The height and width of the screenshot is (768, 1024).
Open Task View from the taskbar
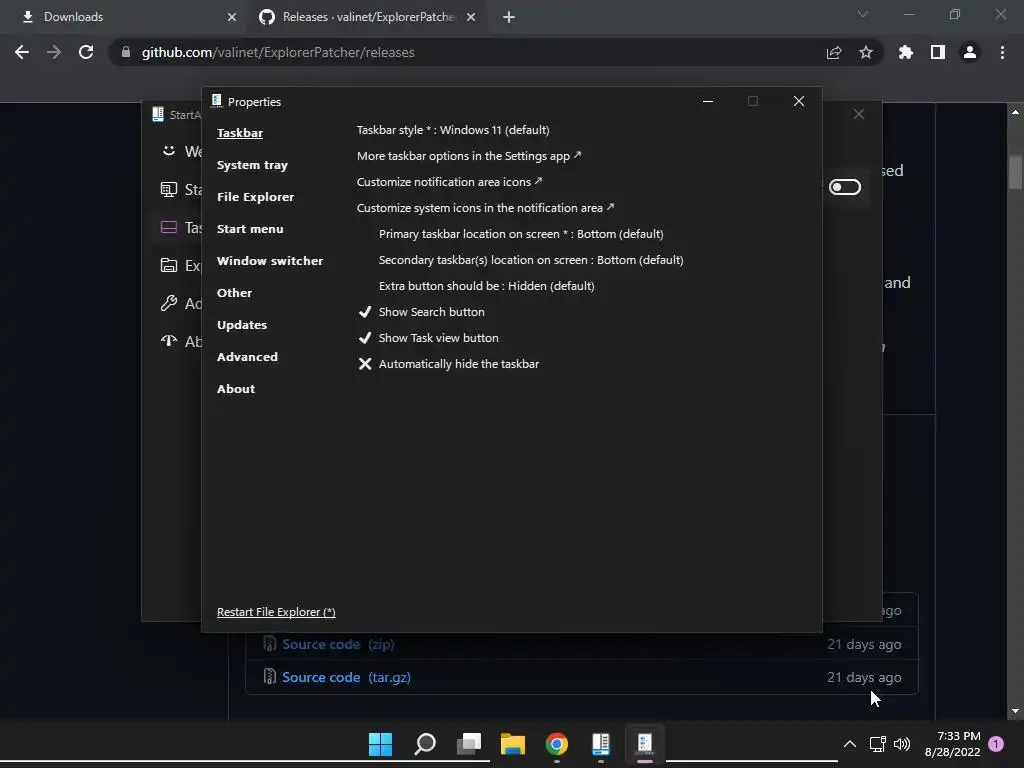(x=469, y=744)
